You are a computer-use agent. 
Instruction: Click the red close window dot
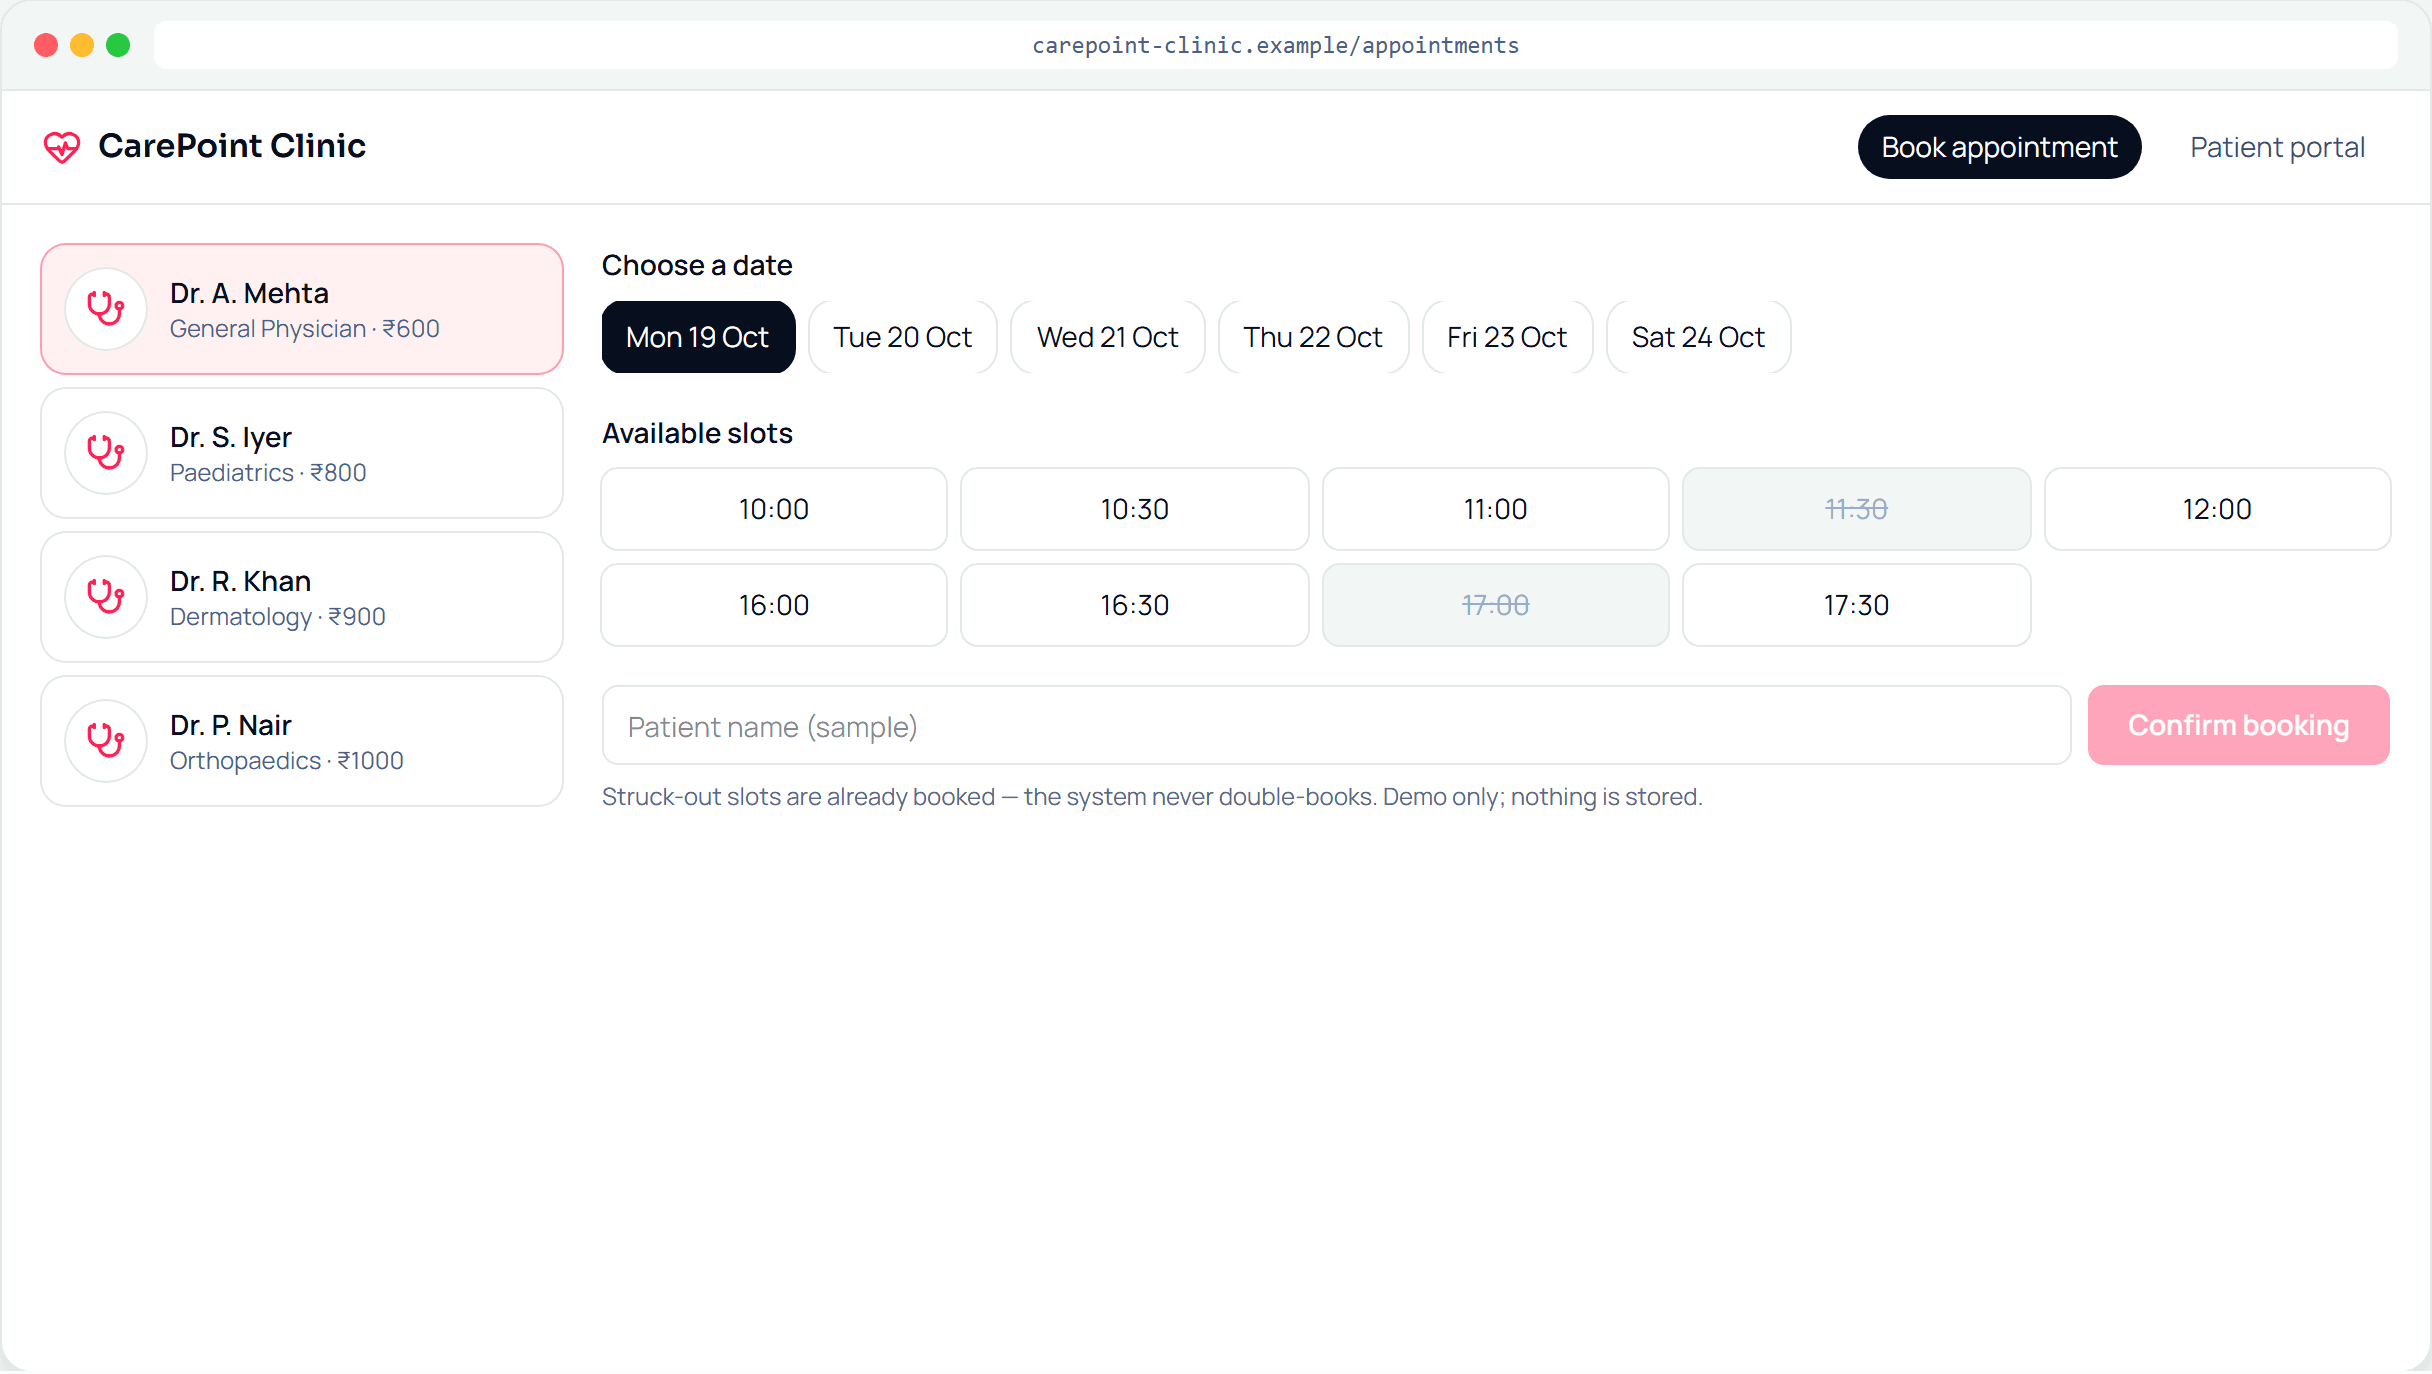coord(46,45)
